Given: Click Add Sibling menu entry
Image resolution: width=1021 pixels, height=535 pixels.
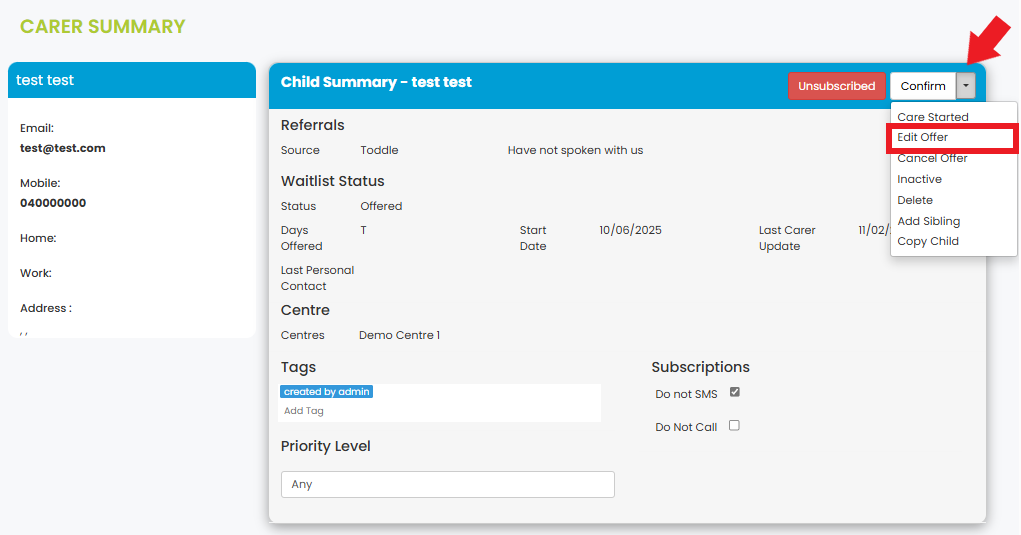Looking at the screenshot, I should click(928, 221).
